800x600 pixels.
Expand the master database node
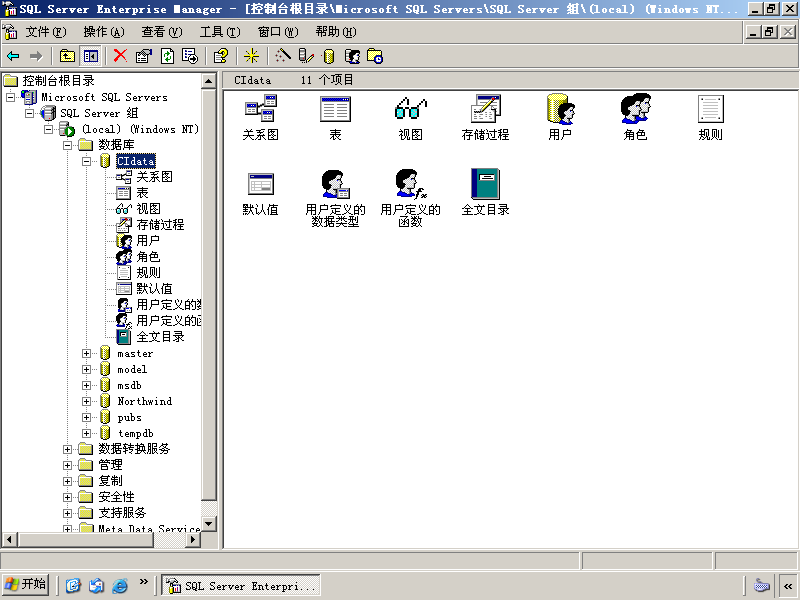86,353
